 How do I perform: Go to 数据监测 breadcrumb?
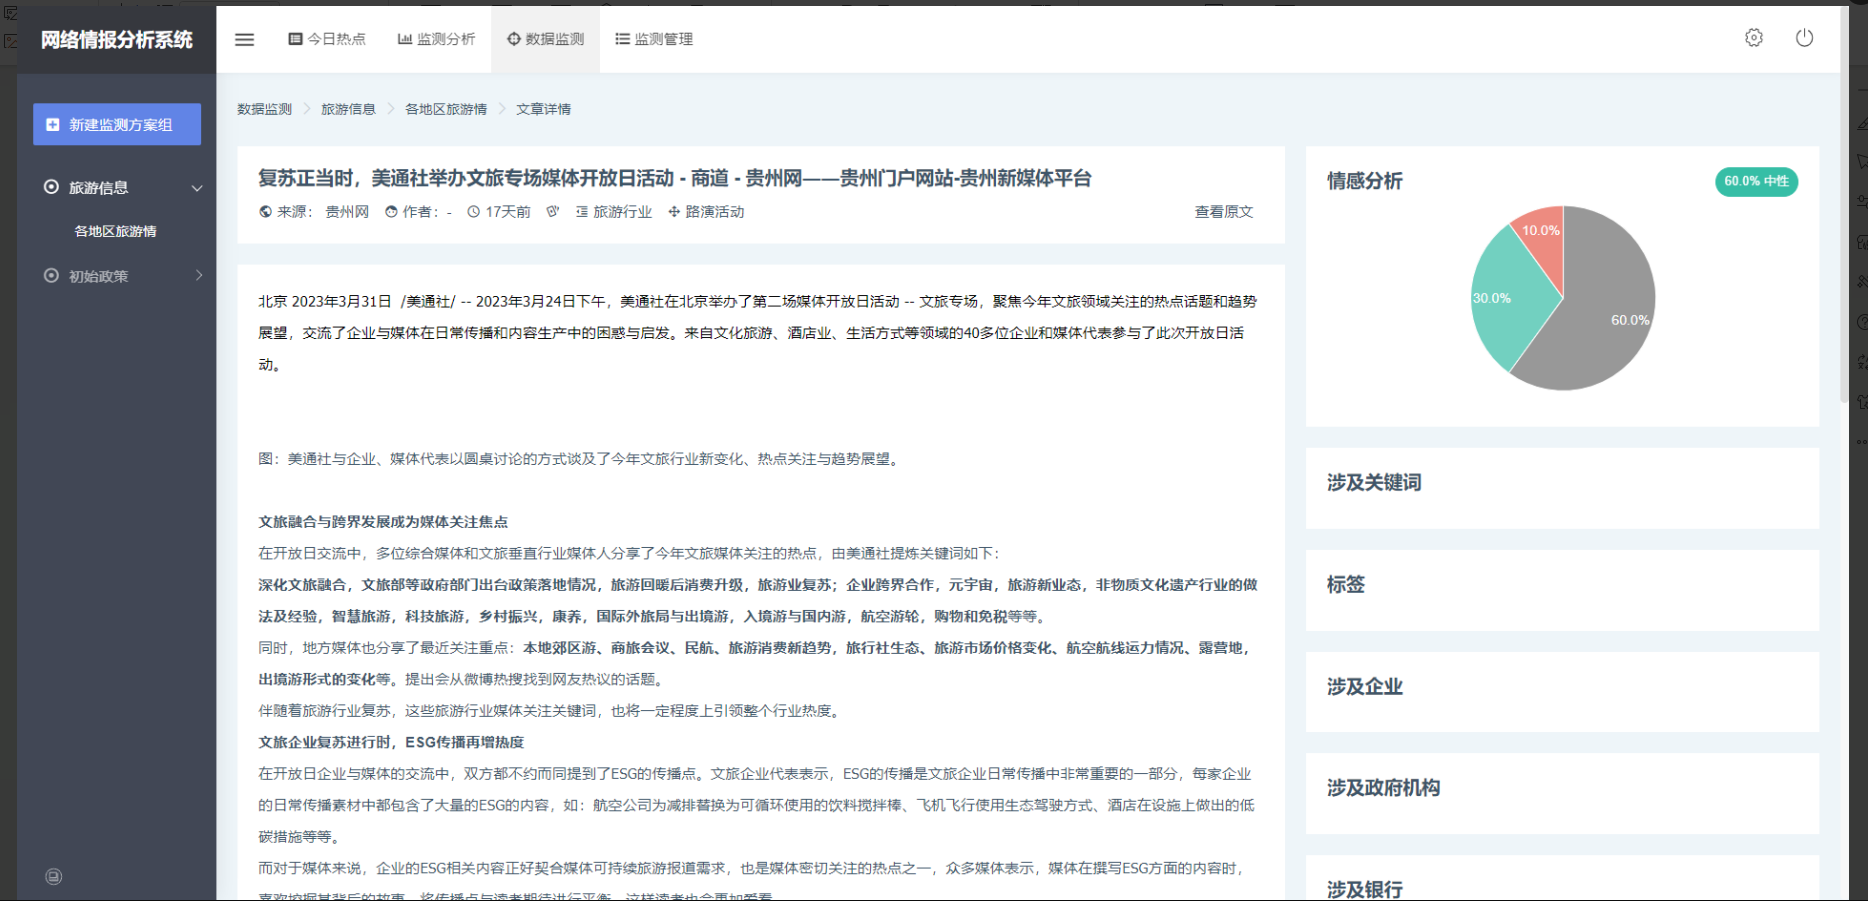pyautogui.click(x=264, y=109)
